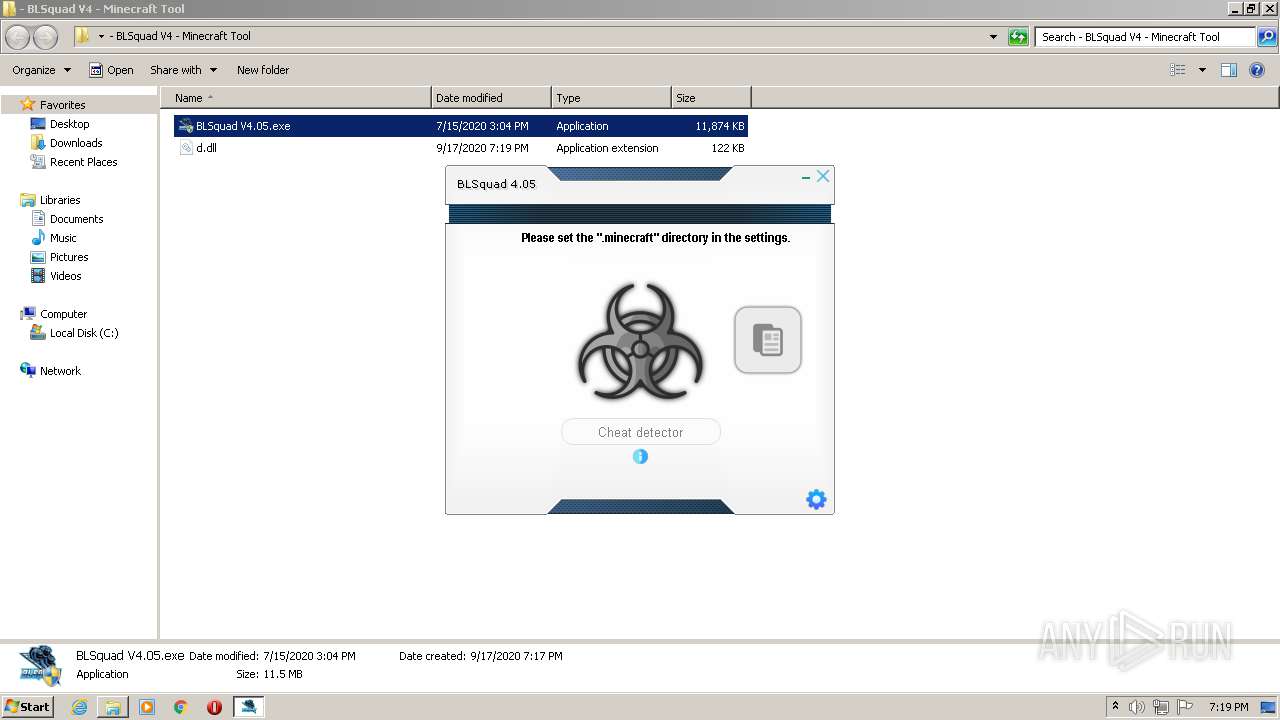Click the Explorer back navigation button
Screen dimensions: 1280x720
(17, 37)
